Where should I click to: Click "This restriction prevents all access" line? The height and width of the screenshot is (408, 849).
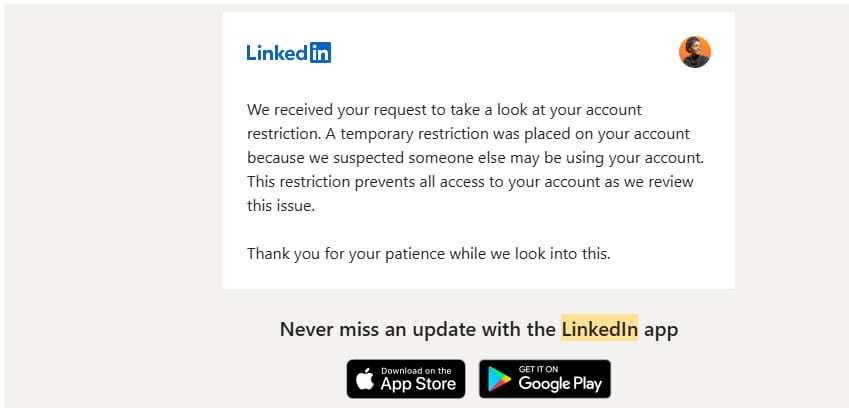point(470,182)
